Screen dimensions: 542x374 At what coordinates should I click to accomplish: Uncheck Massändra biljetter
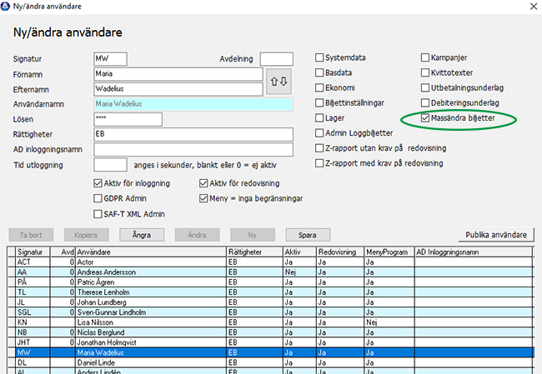(425, 118)
